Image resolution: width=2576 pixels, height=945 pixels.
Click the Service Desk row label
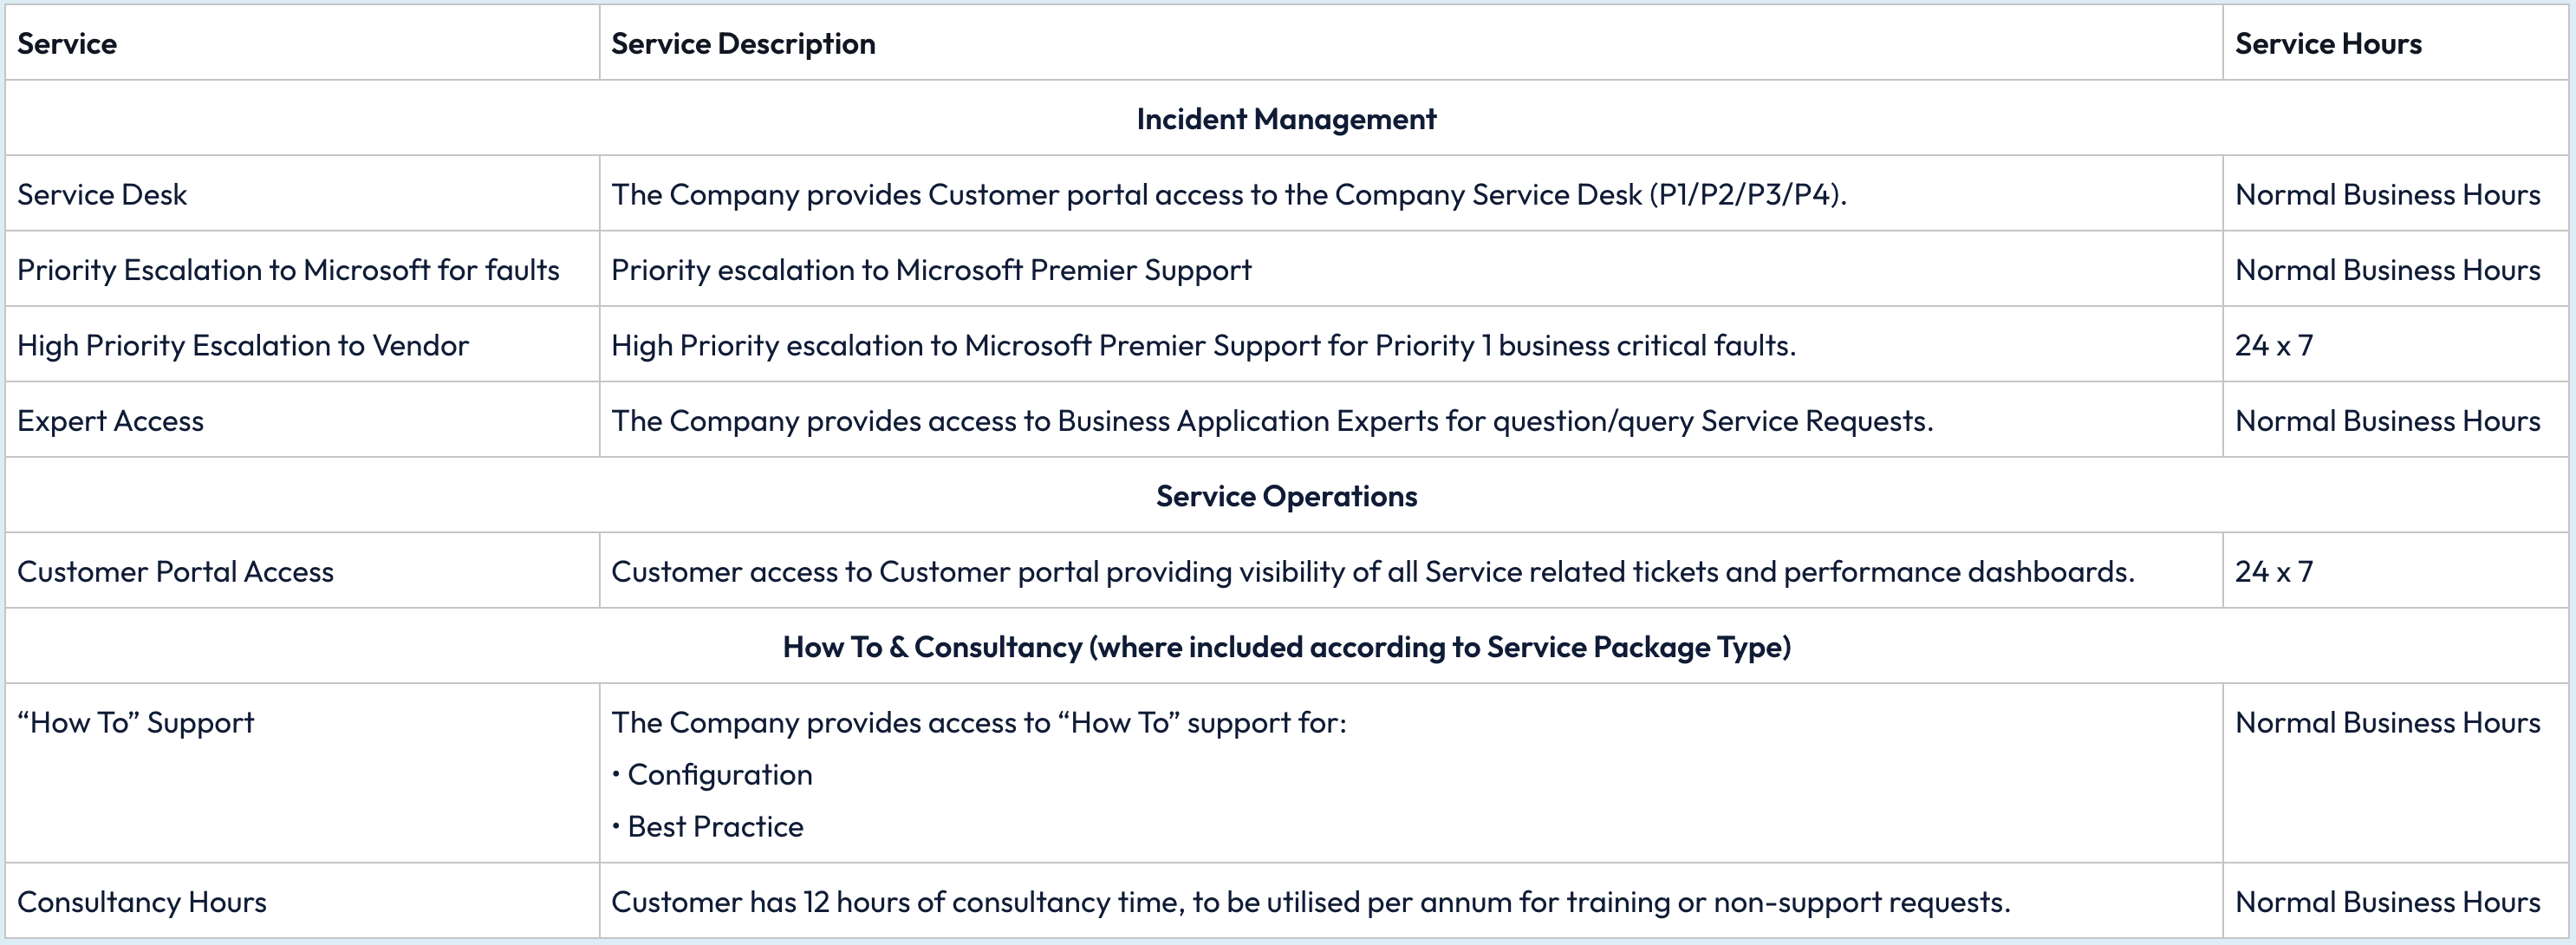(x=102, y=194)
